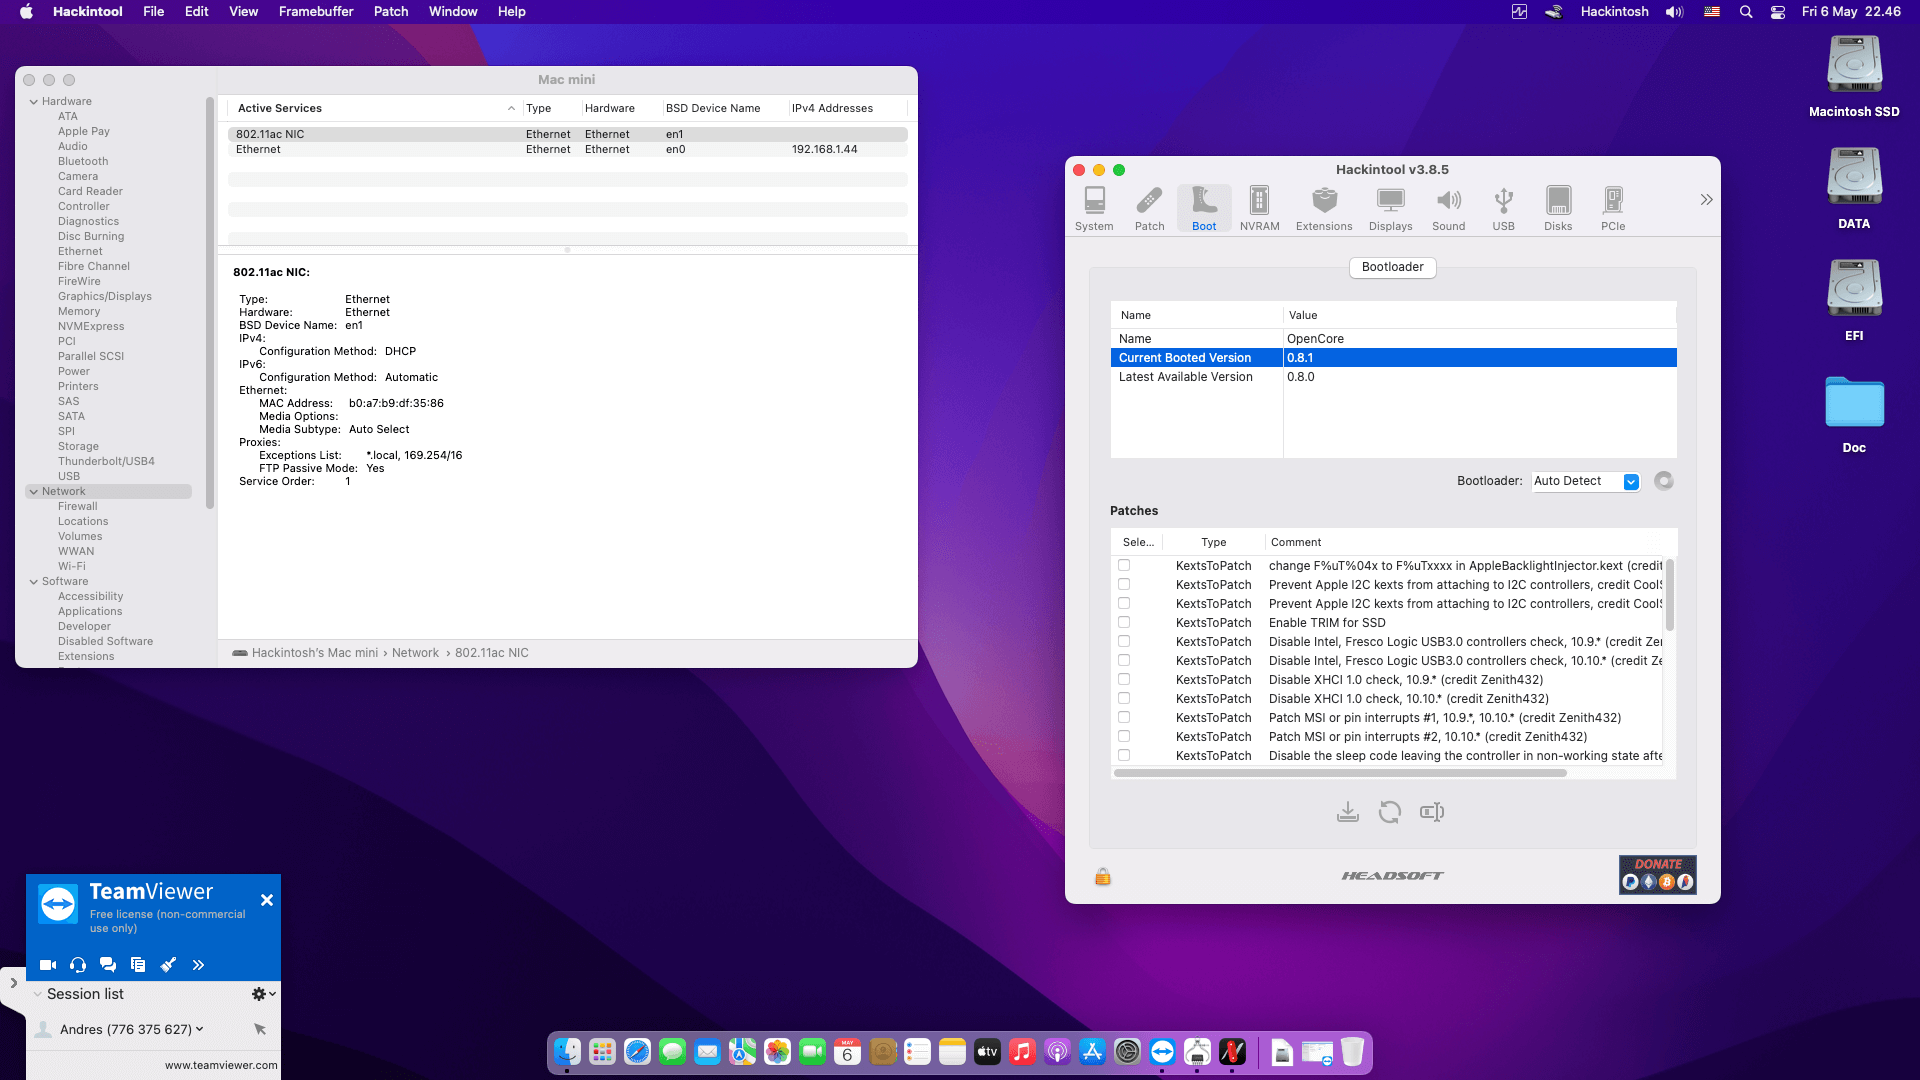
Task: Select the Macintosh SSD drive on the desktop
Action: pos(1854,77)
